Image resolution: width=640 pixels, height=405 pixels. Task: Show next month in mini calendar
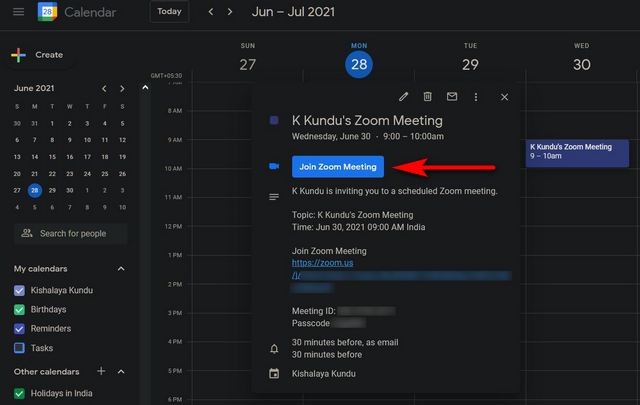click(x=122, y=88)
